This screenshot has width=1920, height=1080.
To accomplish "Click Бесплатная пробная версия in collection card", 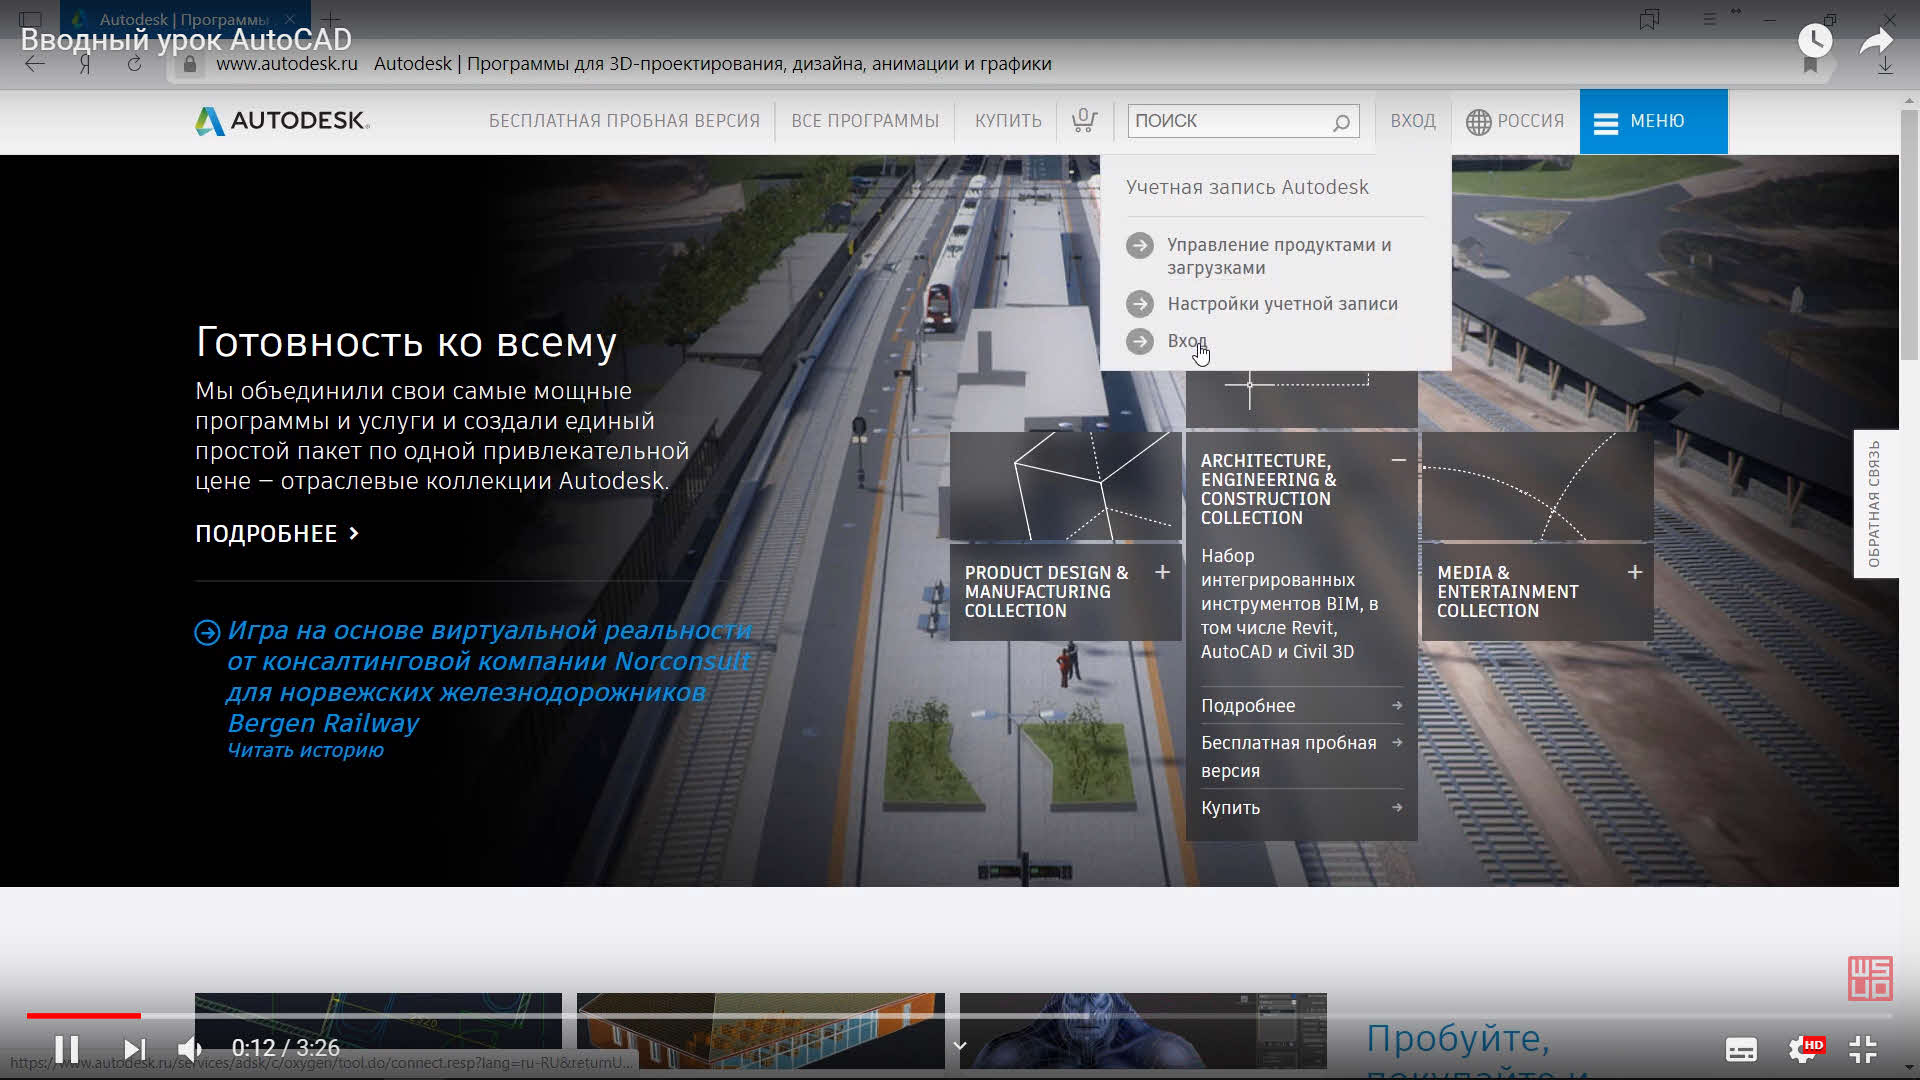I will coord(1301,757).
